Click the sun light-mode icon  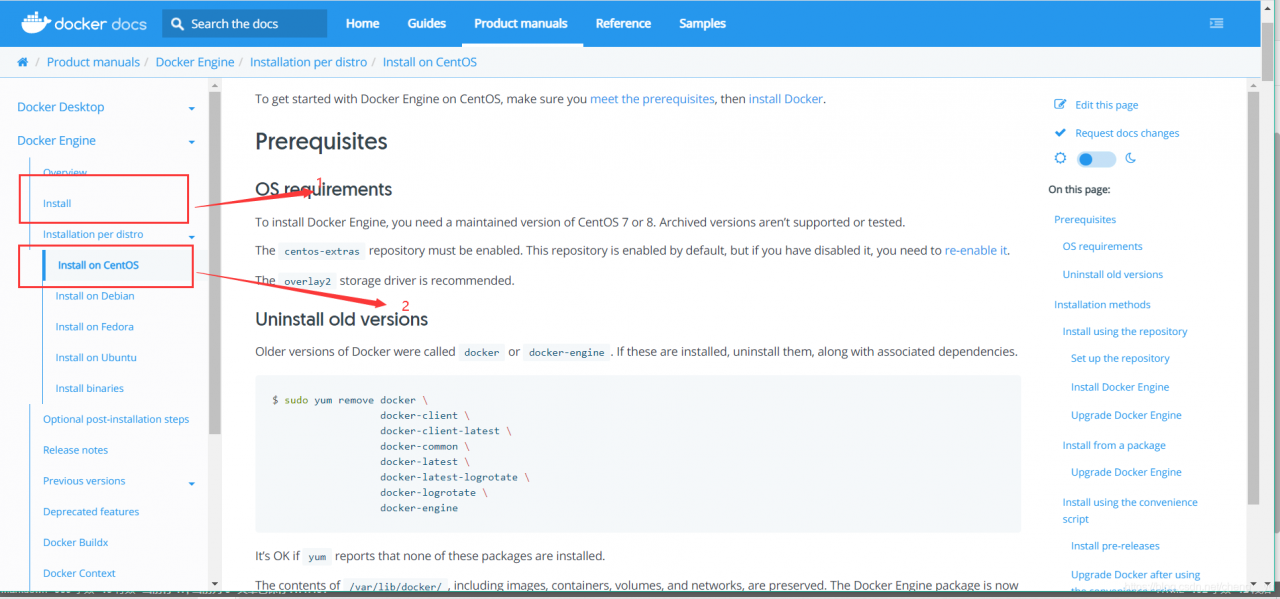[x=1061, y=158]
